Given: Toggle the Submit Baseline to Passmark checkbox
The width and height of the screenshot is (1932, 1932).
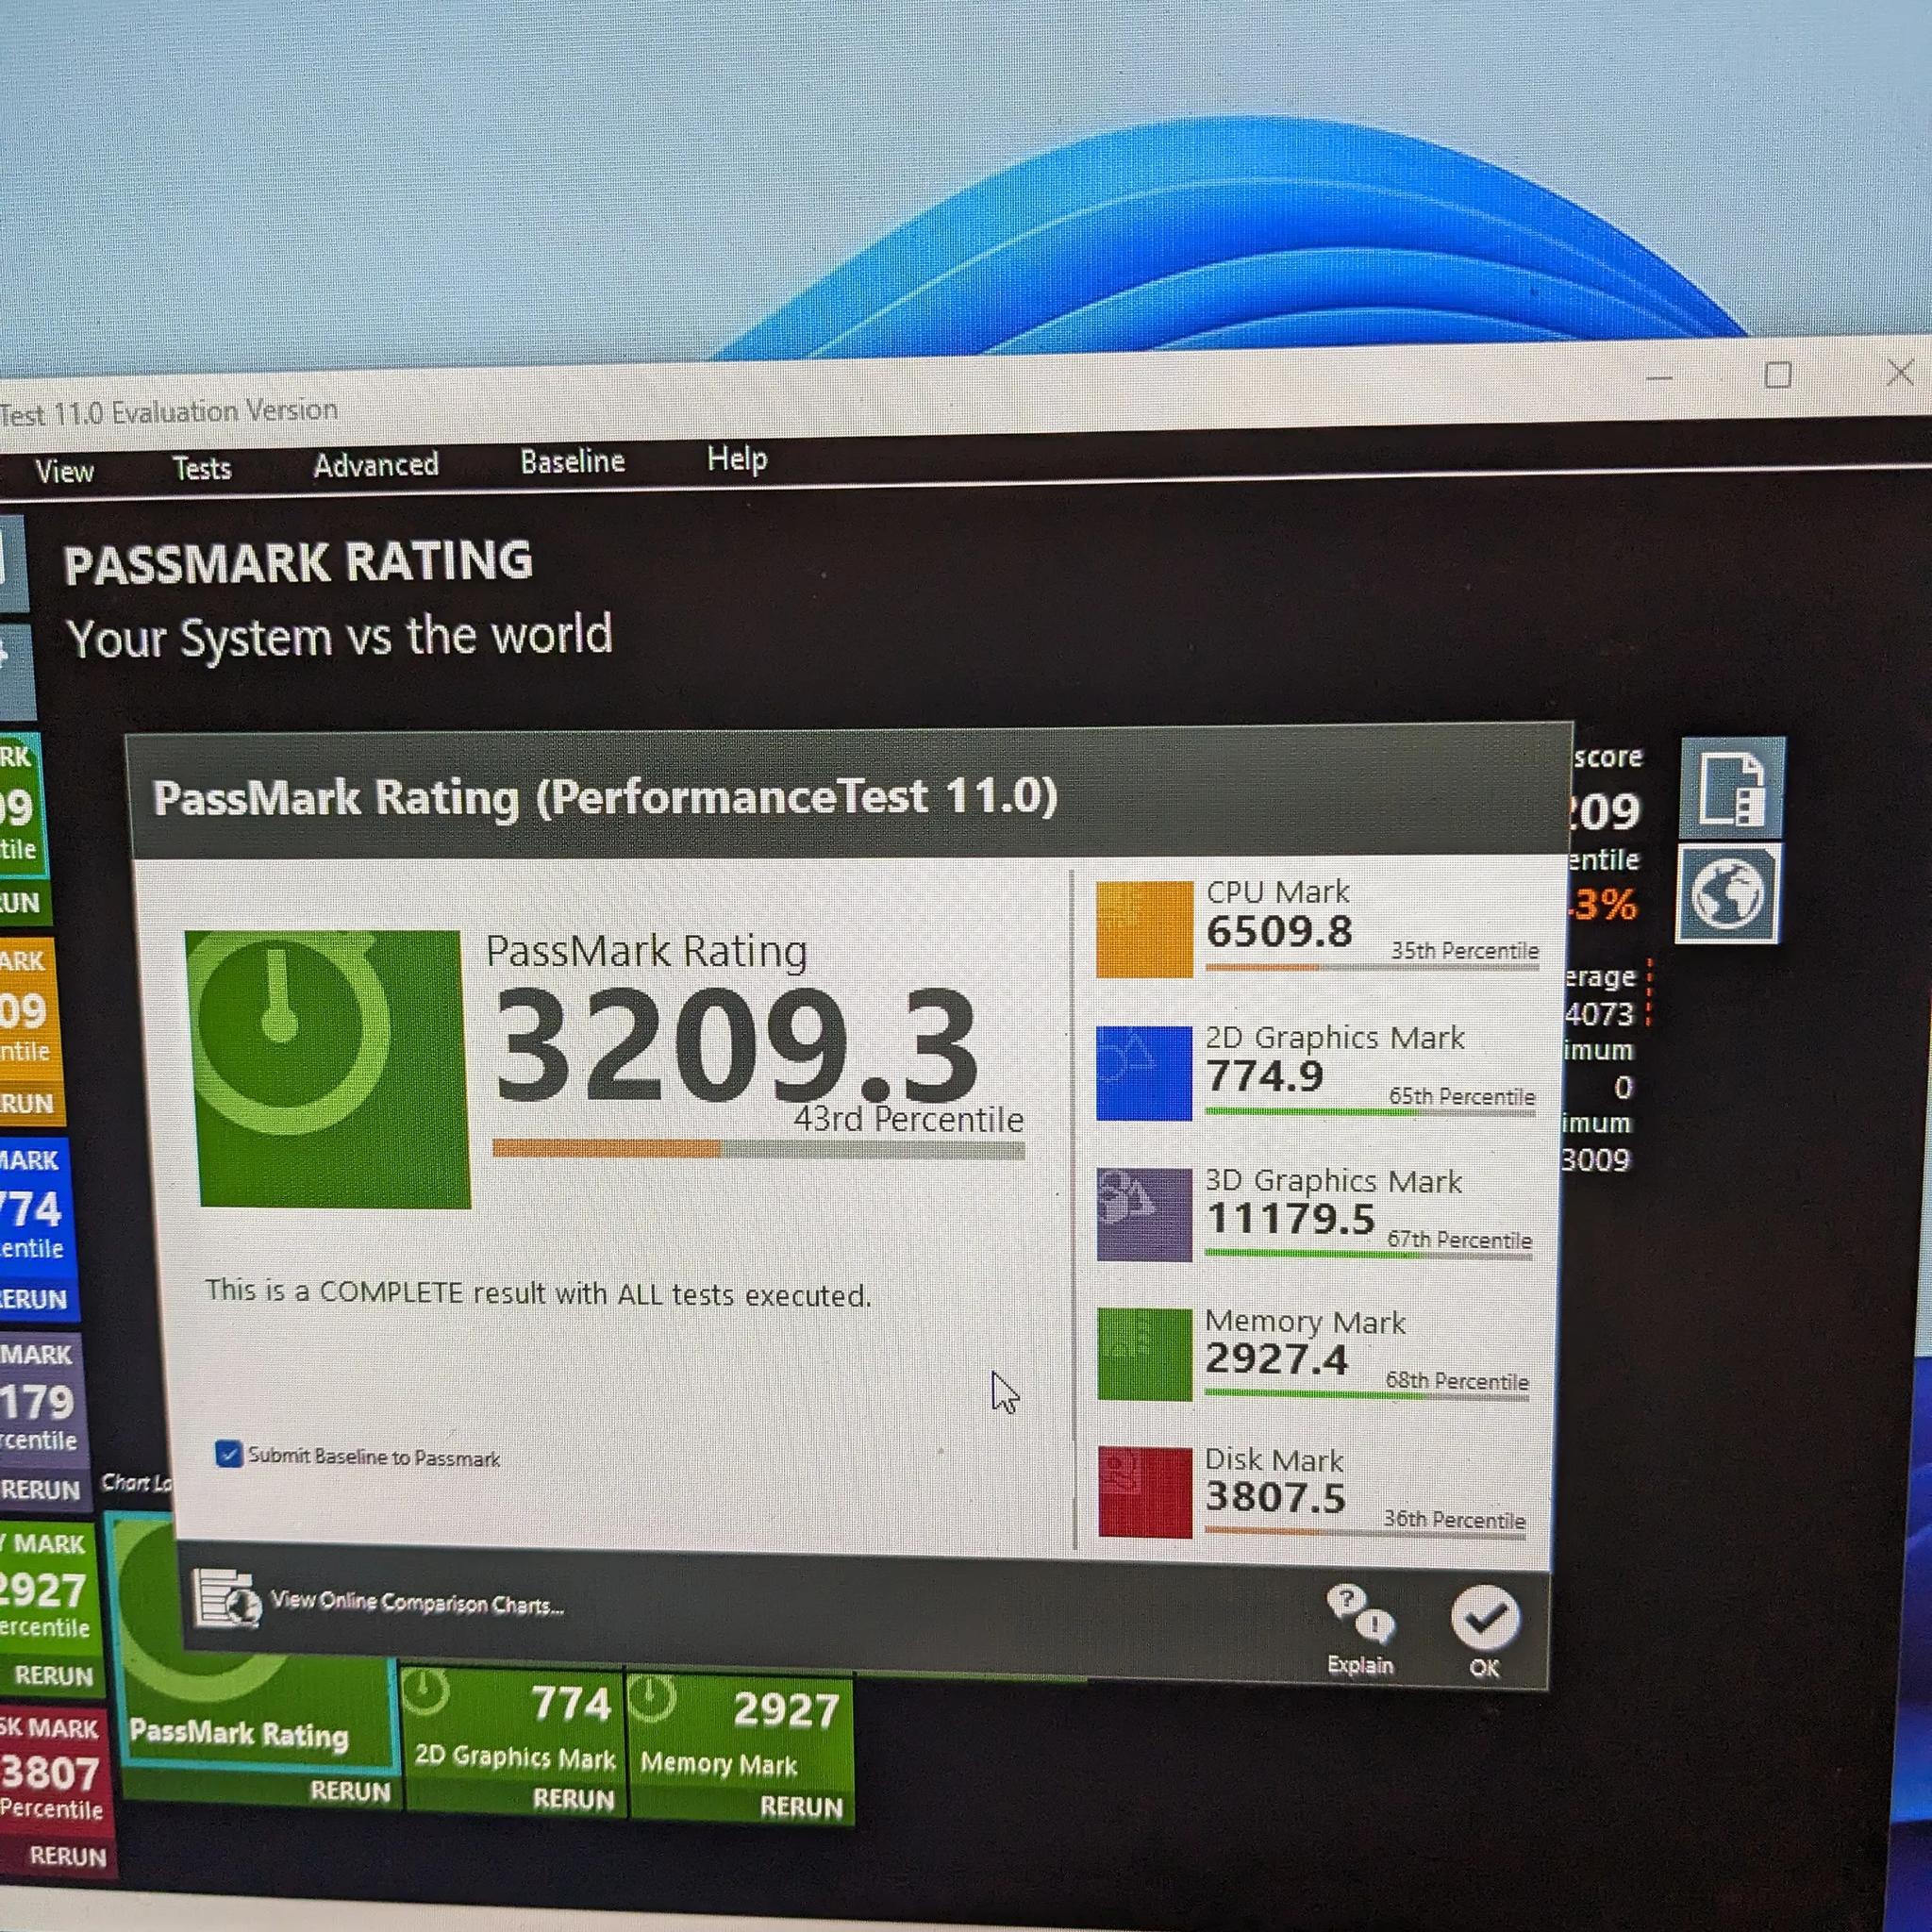Looking at the screenshot, I should coord(228,1453).
